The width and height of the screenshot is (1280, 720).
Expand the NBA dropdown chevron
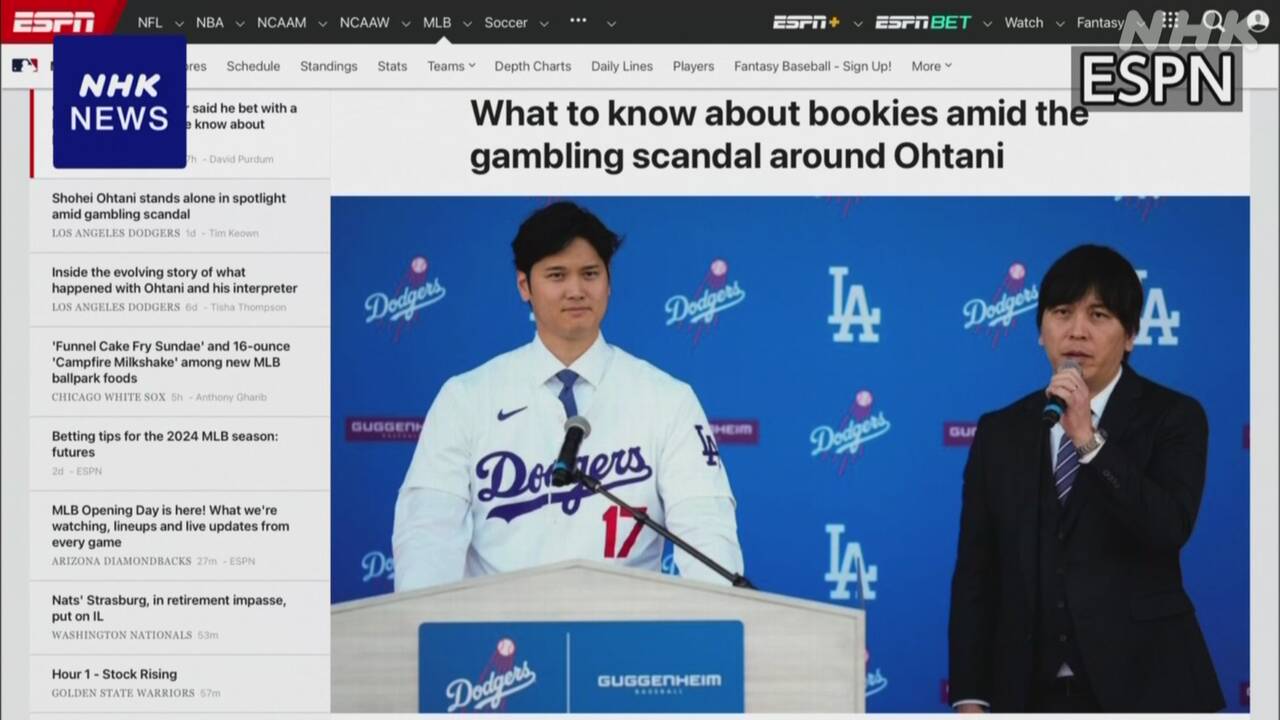click(240, 23)
